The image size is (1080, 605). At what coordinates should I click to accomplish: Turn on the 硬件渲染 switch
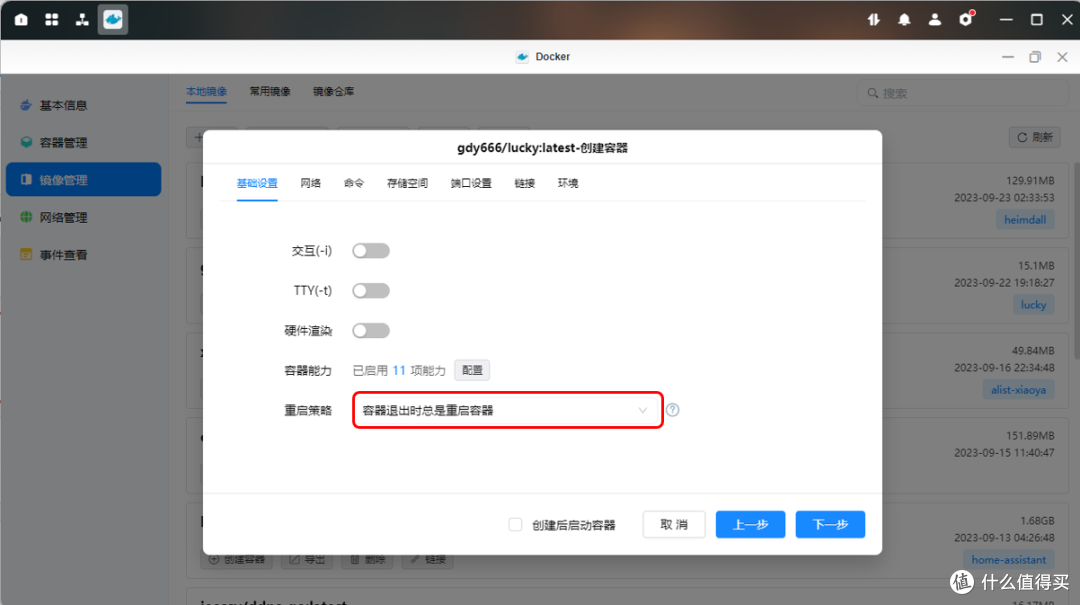(x=370, y=331)
